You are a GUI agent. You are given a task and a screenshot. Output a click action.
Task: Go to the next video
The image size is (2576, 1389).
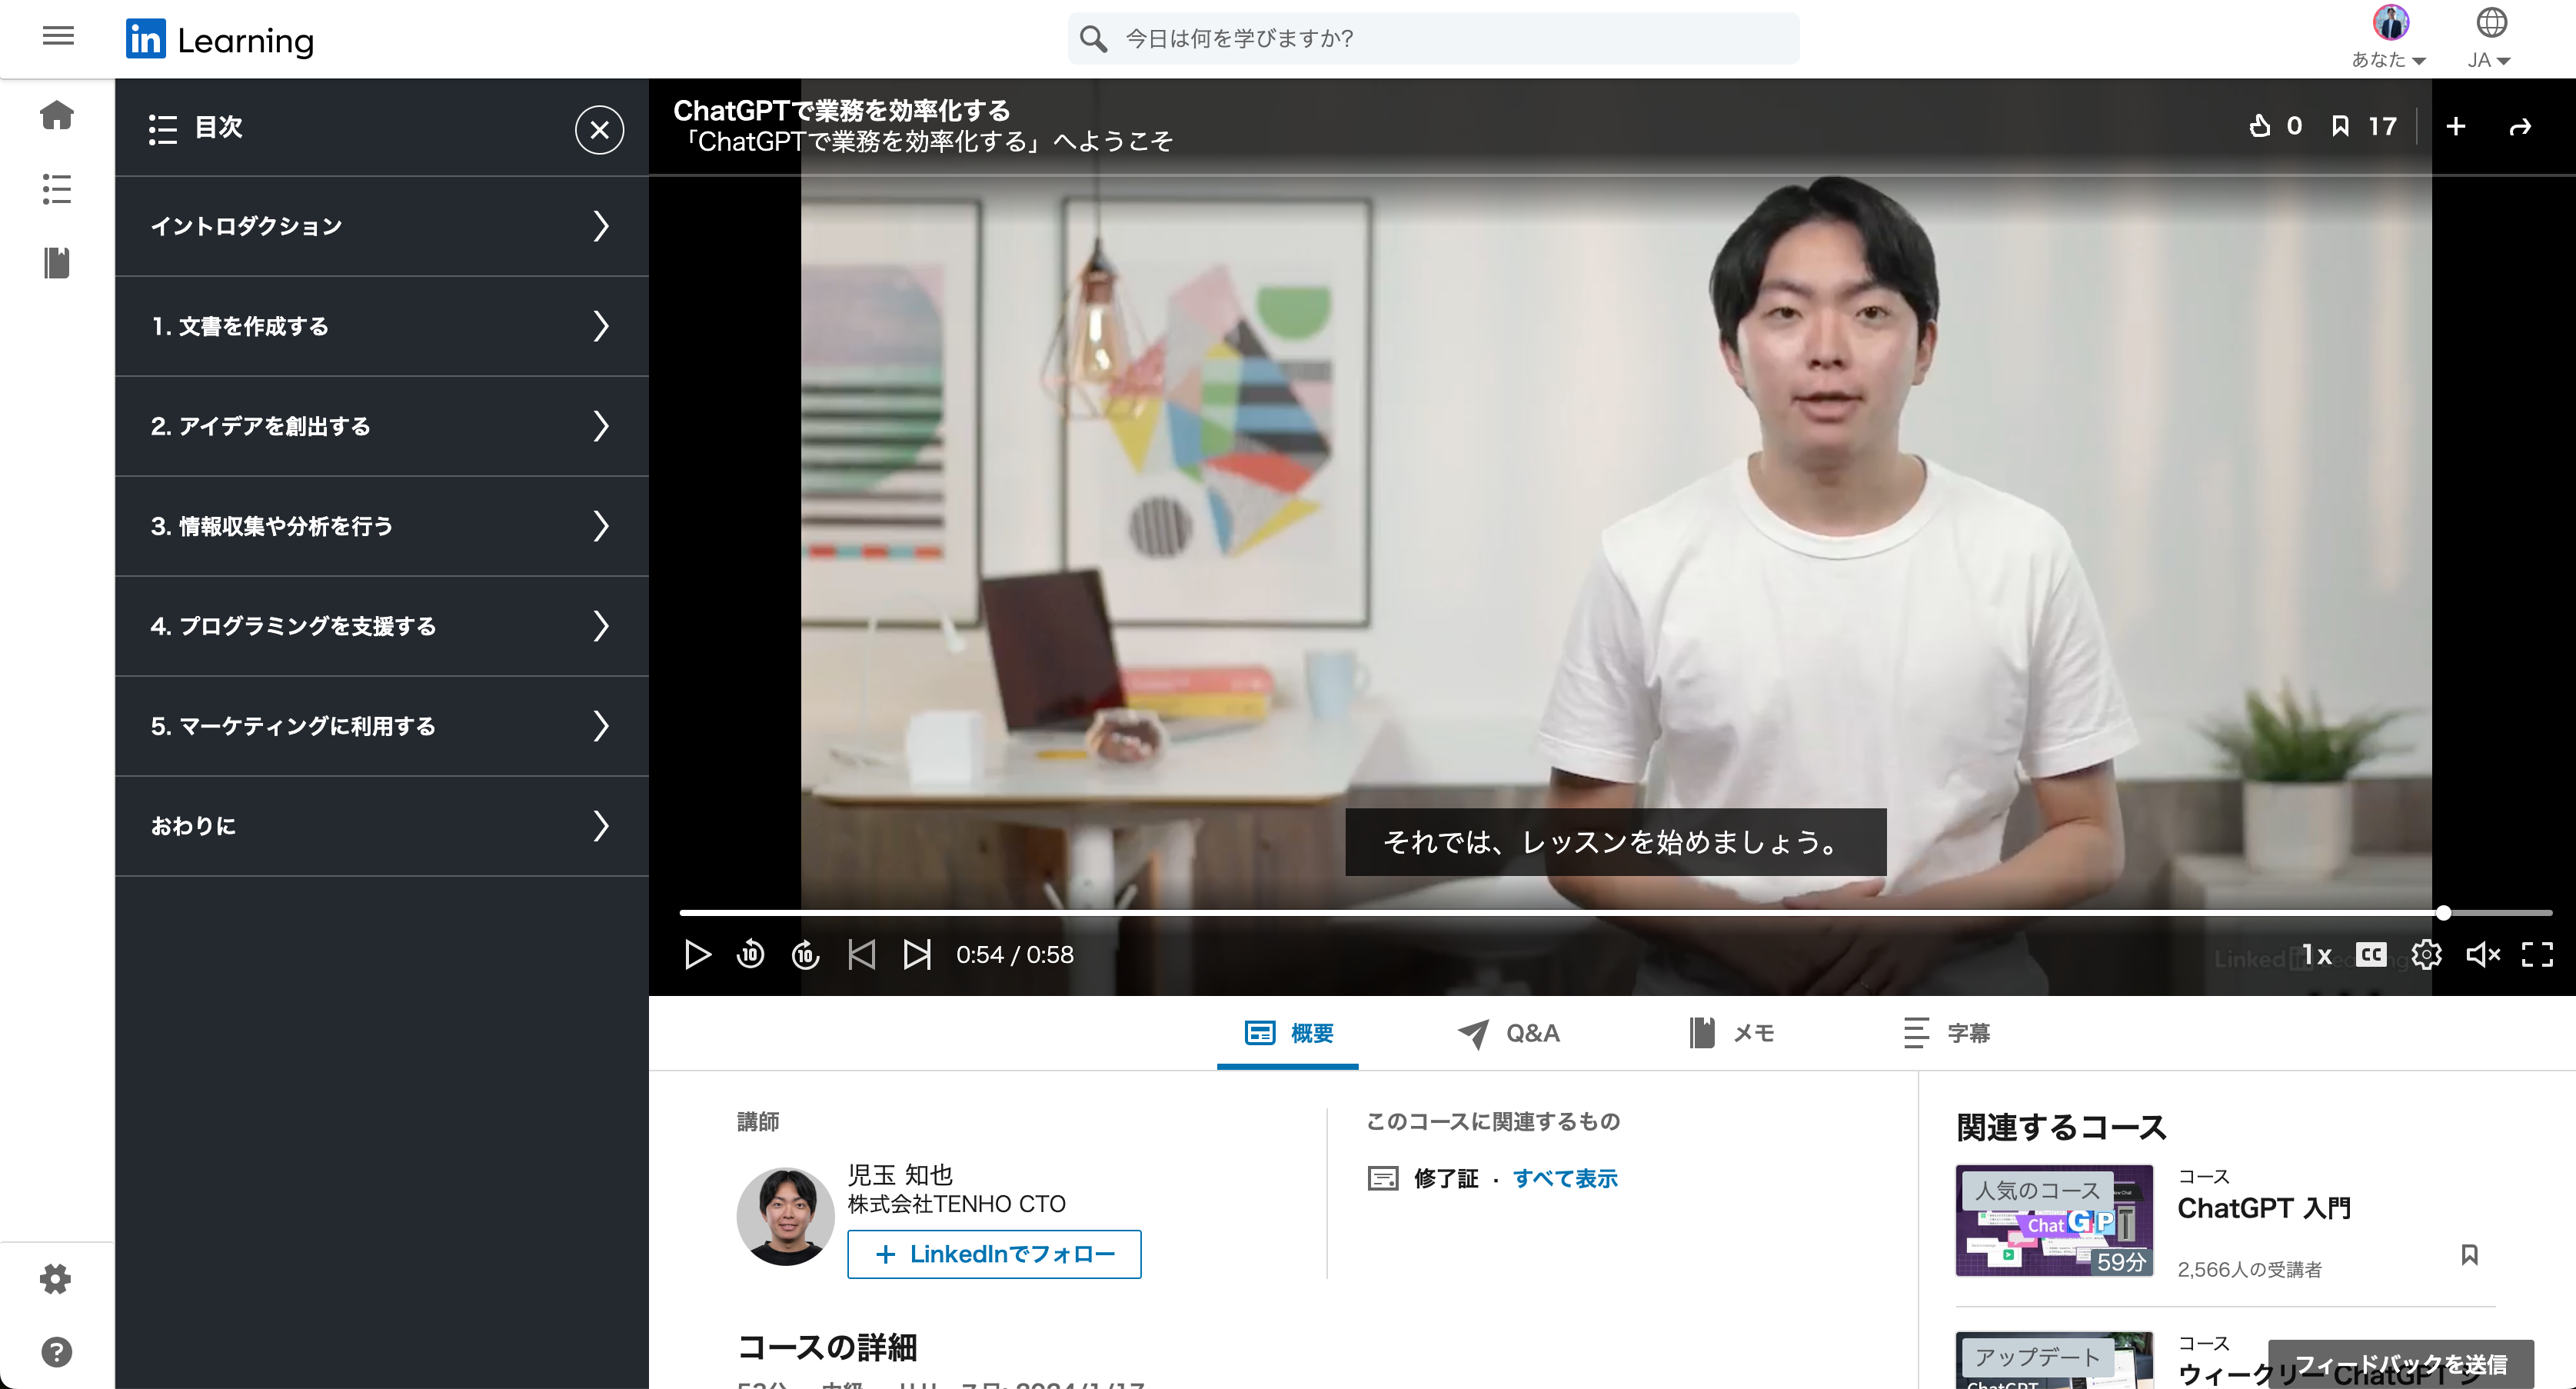916,955
